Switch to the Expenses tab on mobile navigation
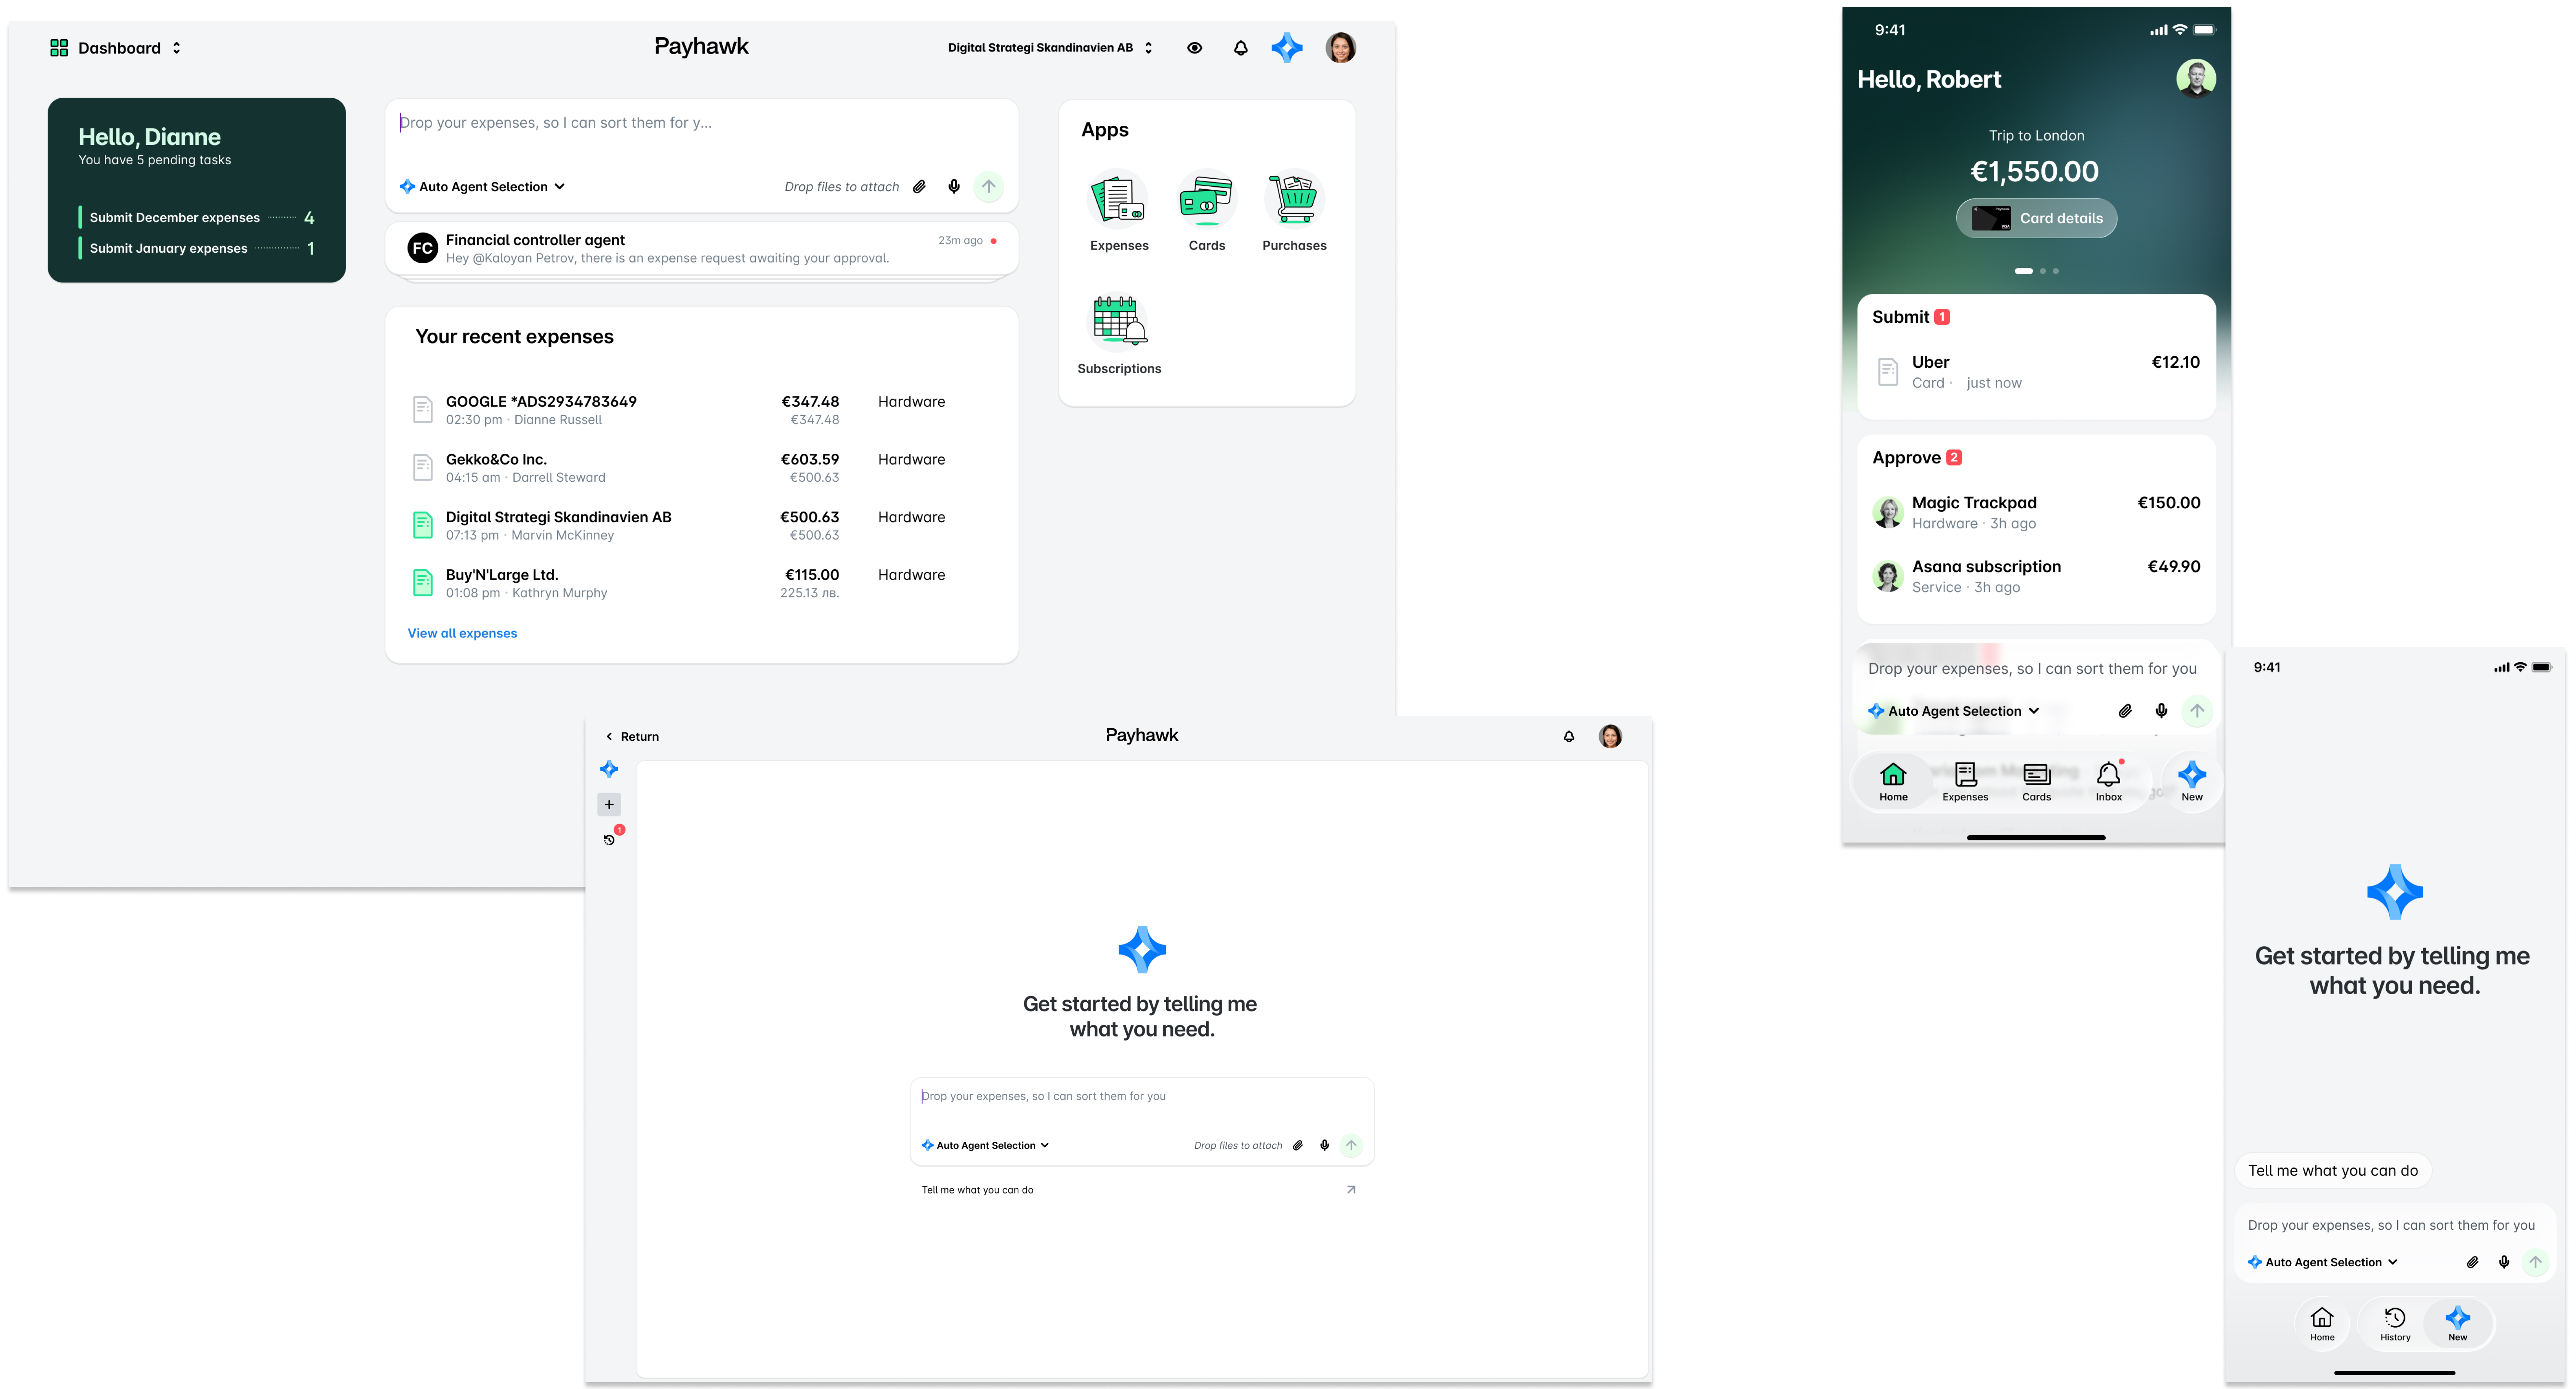 (1965, 781)
